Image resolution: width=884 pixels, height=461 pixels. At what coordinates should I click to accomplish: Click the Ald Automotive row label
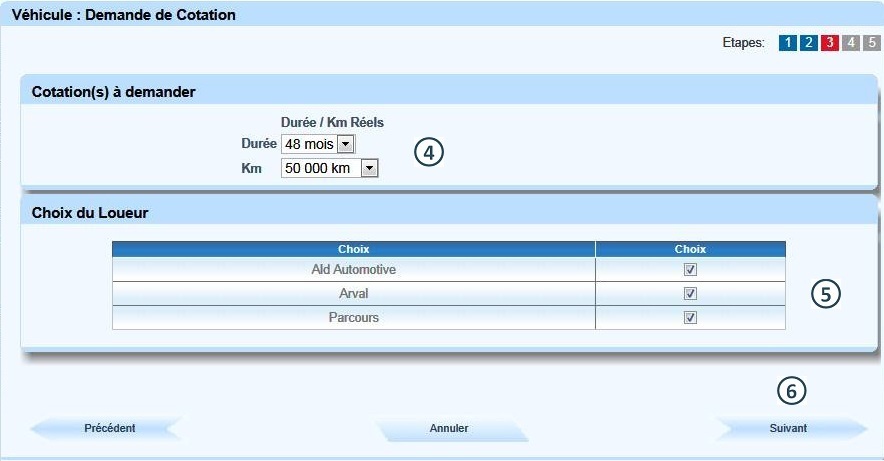[353, 270]
